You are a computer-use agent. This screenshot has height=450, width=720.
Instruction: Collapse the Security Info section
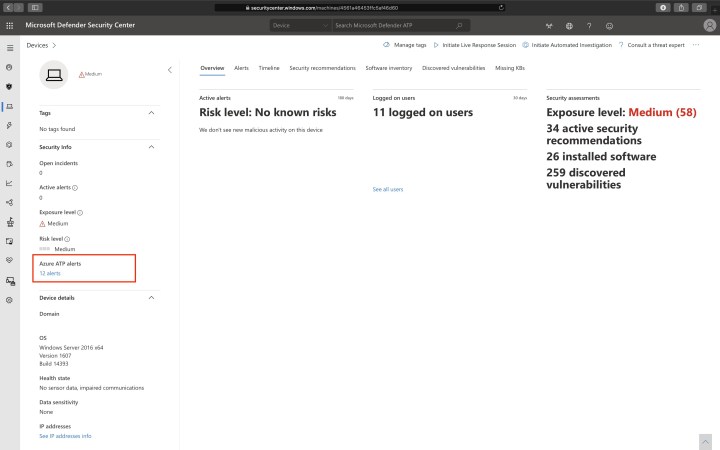(151, 147)
